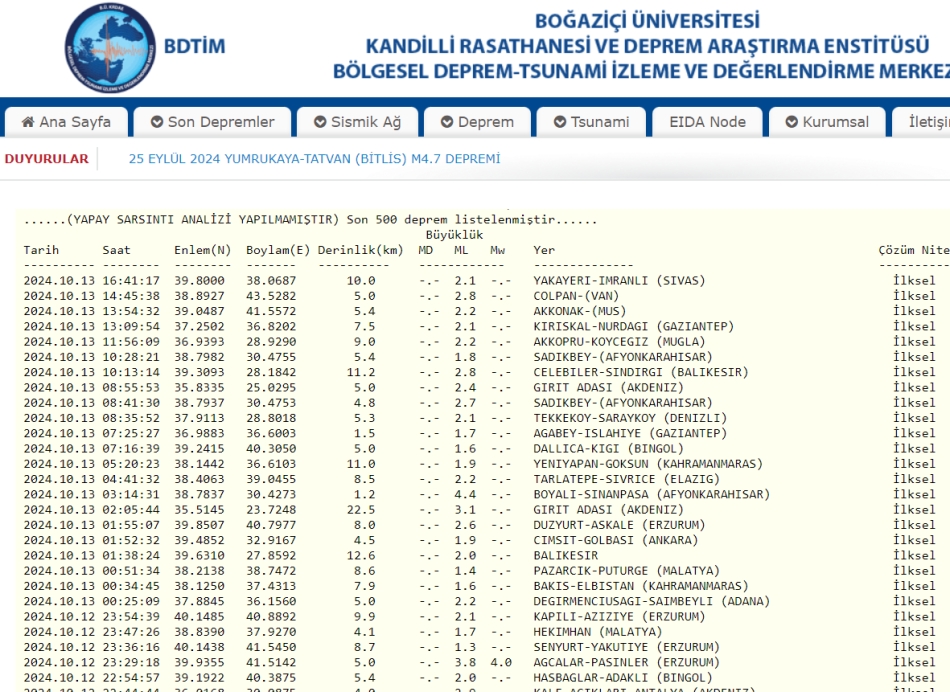950x692 pixels.
Task: Select the AGCALAR-PASINLER (ERZURUM) entry
Action: coord(625,662)
